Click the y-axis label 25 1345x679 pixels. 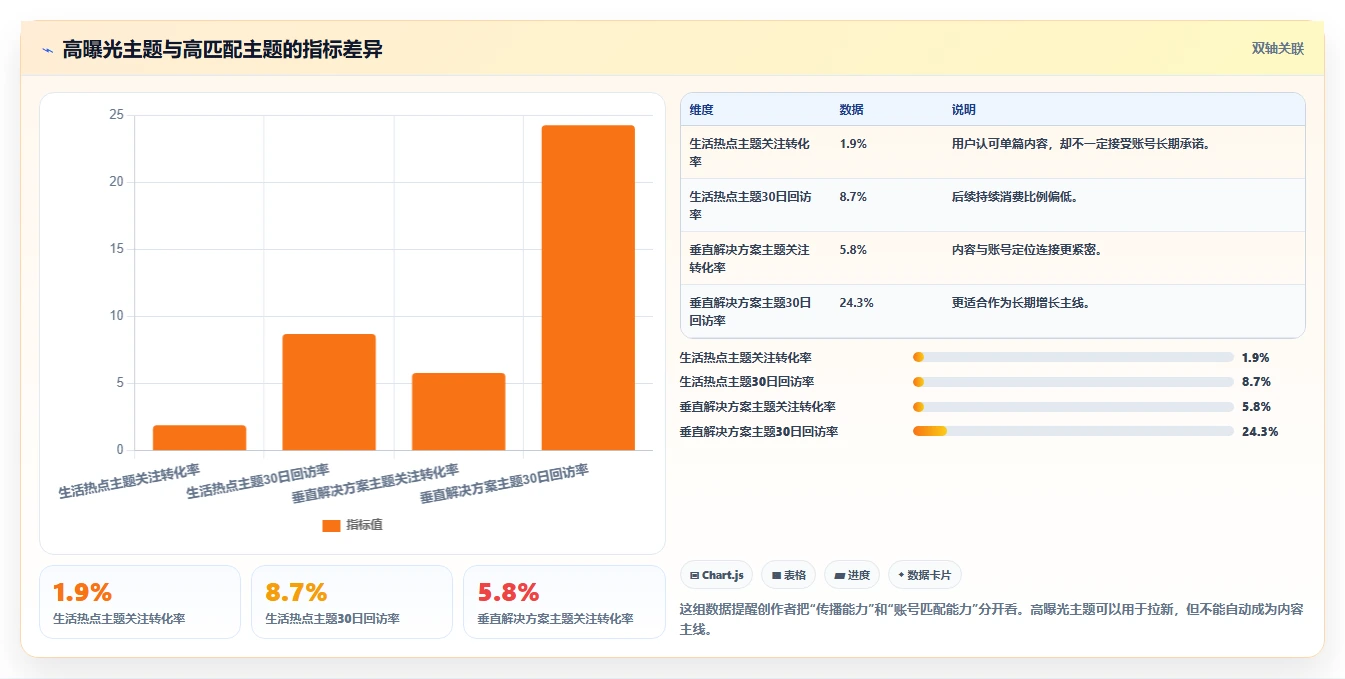[x=116, y=115]
